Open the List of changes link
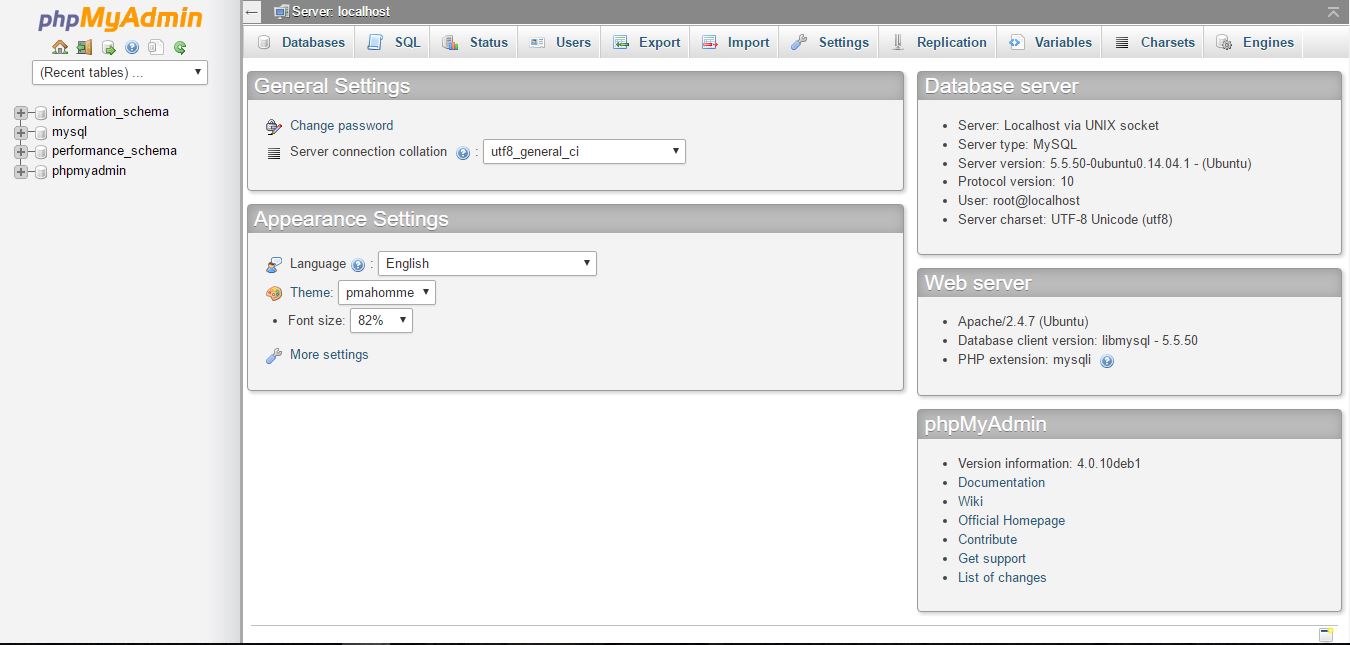This screenshot has width=1350, height=645. 1002,577
